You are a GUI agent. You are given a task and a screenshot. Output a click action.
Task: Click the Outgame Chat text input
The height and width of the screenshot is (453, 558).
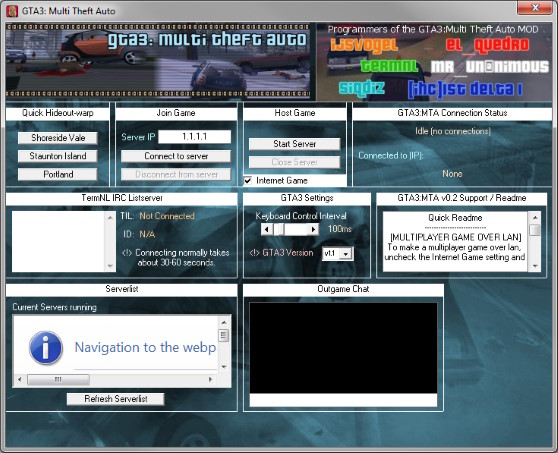343,400
